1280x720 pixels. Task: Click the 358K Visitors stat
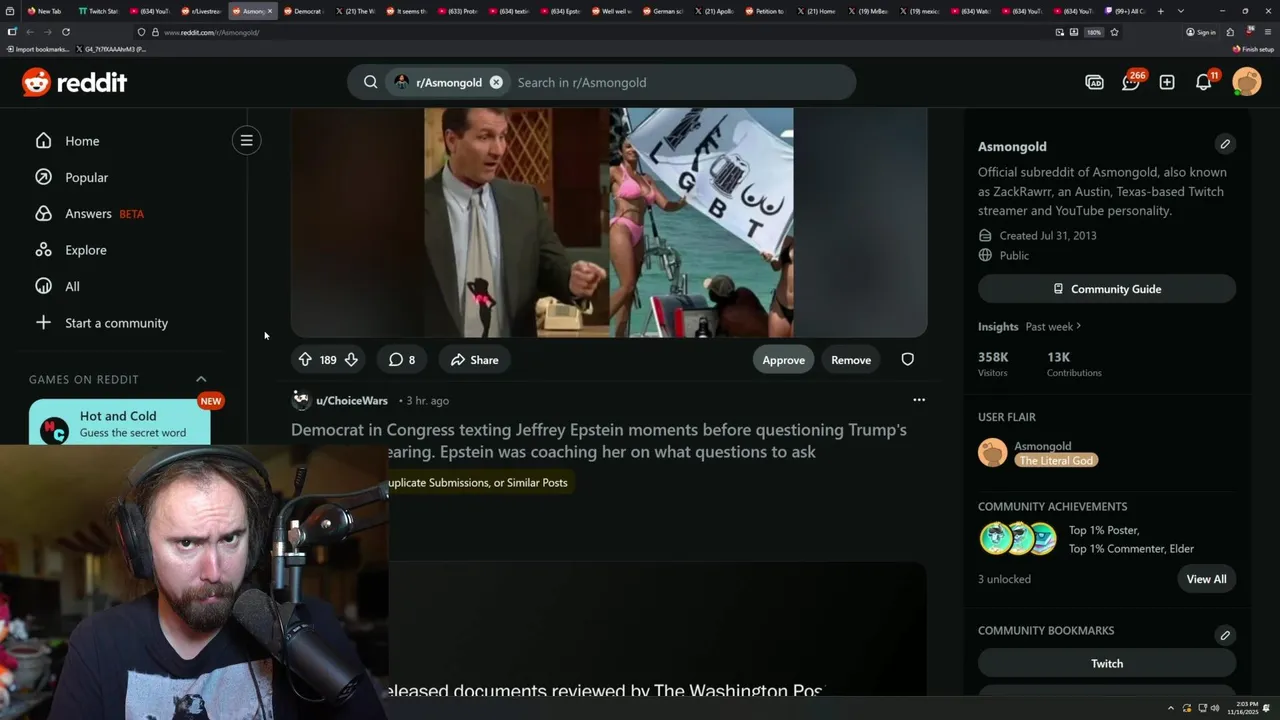pos(994,364)
